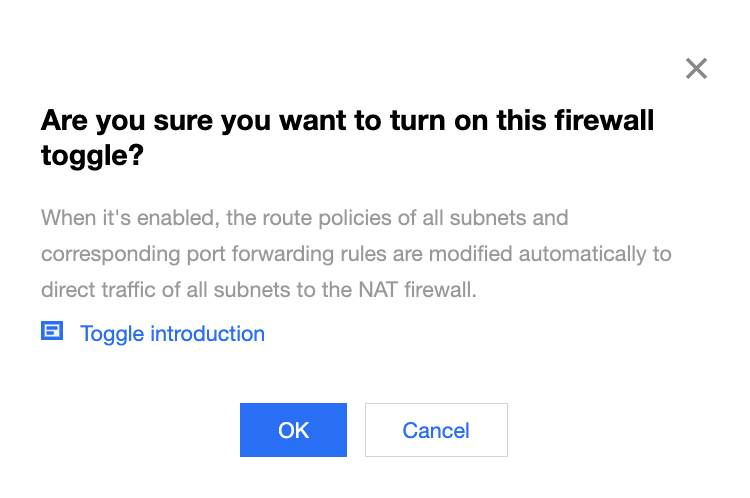This screenshot has width=750, height=498.
Task: Click the Toggle introduction document icon
Action: coord(52,332)
